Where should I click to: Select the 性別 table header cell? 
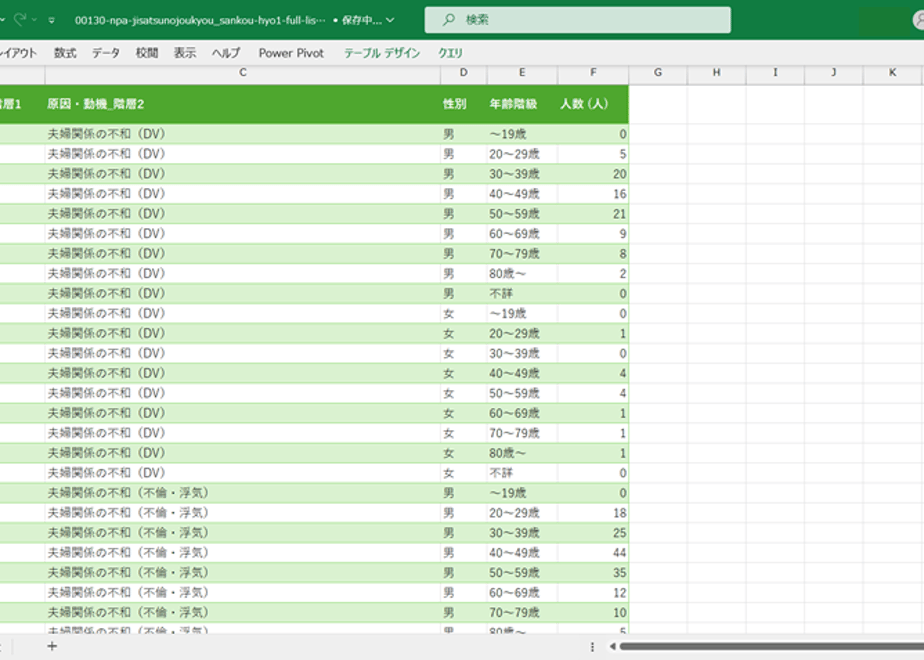point(464,104)
